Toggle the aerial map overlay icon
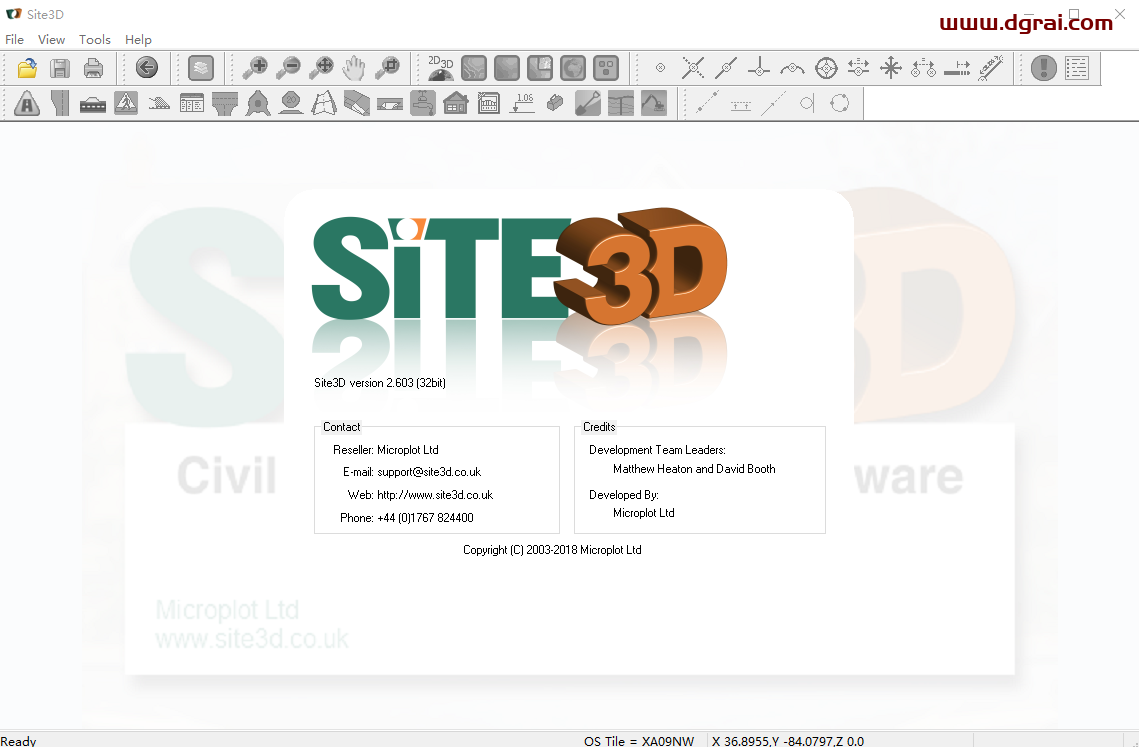This screenshot has height=747, width=1139. 540,68
